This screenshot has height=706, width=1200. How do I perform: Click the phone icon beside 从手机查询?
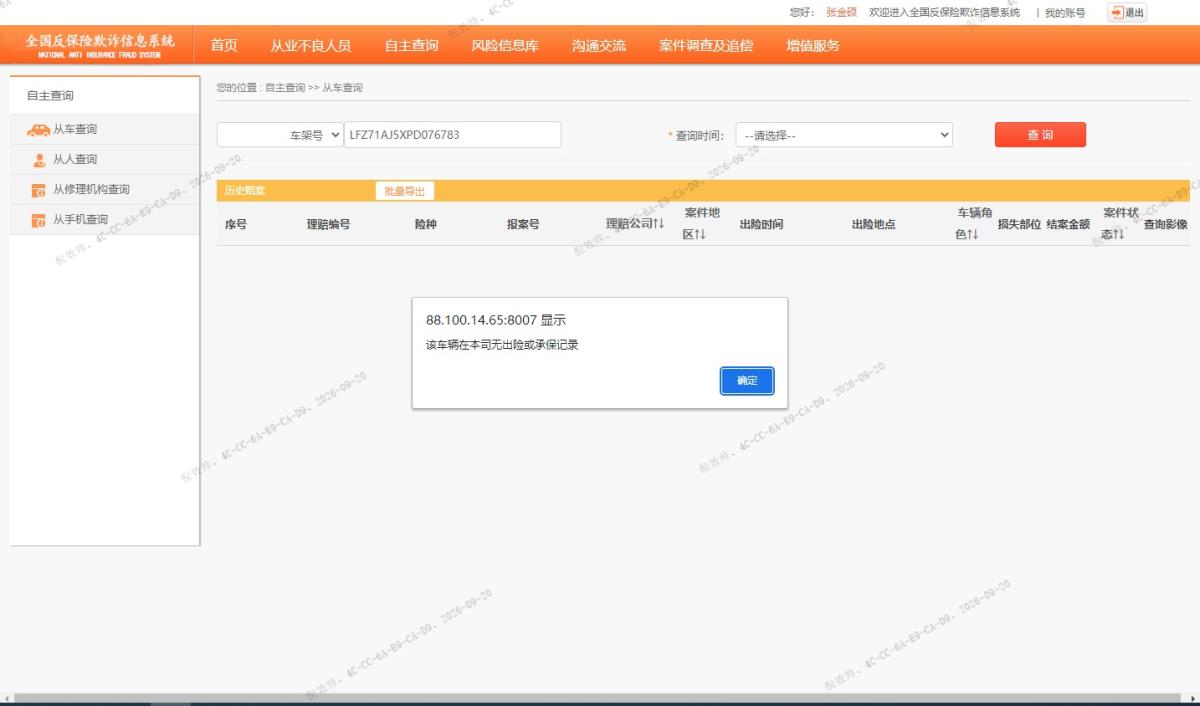(x=39, y=220)
